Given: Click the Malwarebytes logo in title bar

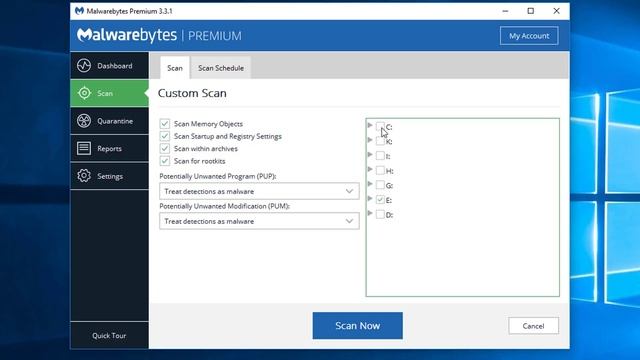Looking at the screenshot, I should pyautogui.click(x=79, y=11).
